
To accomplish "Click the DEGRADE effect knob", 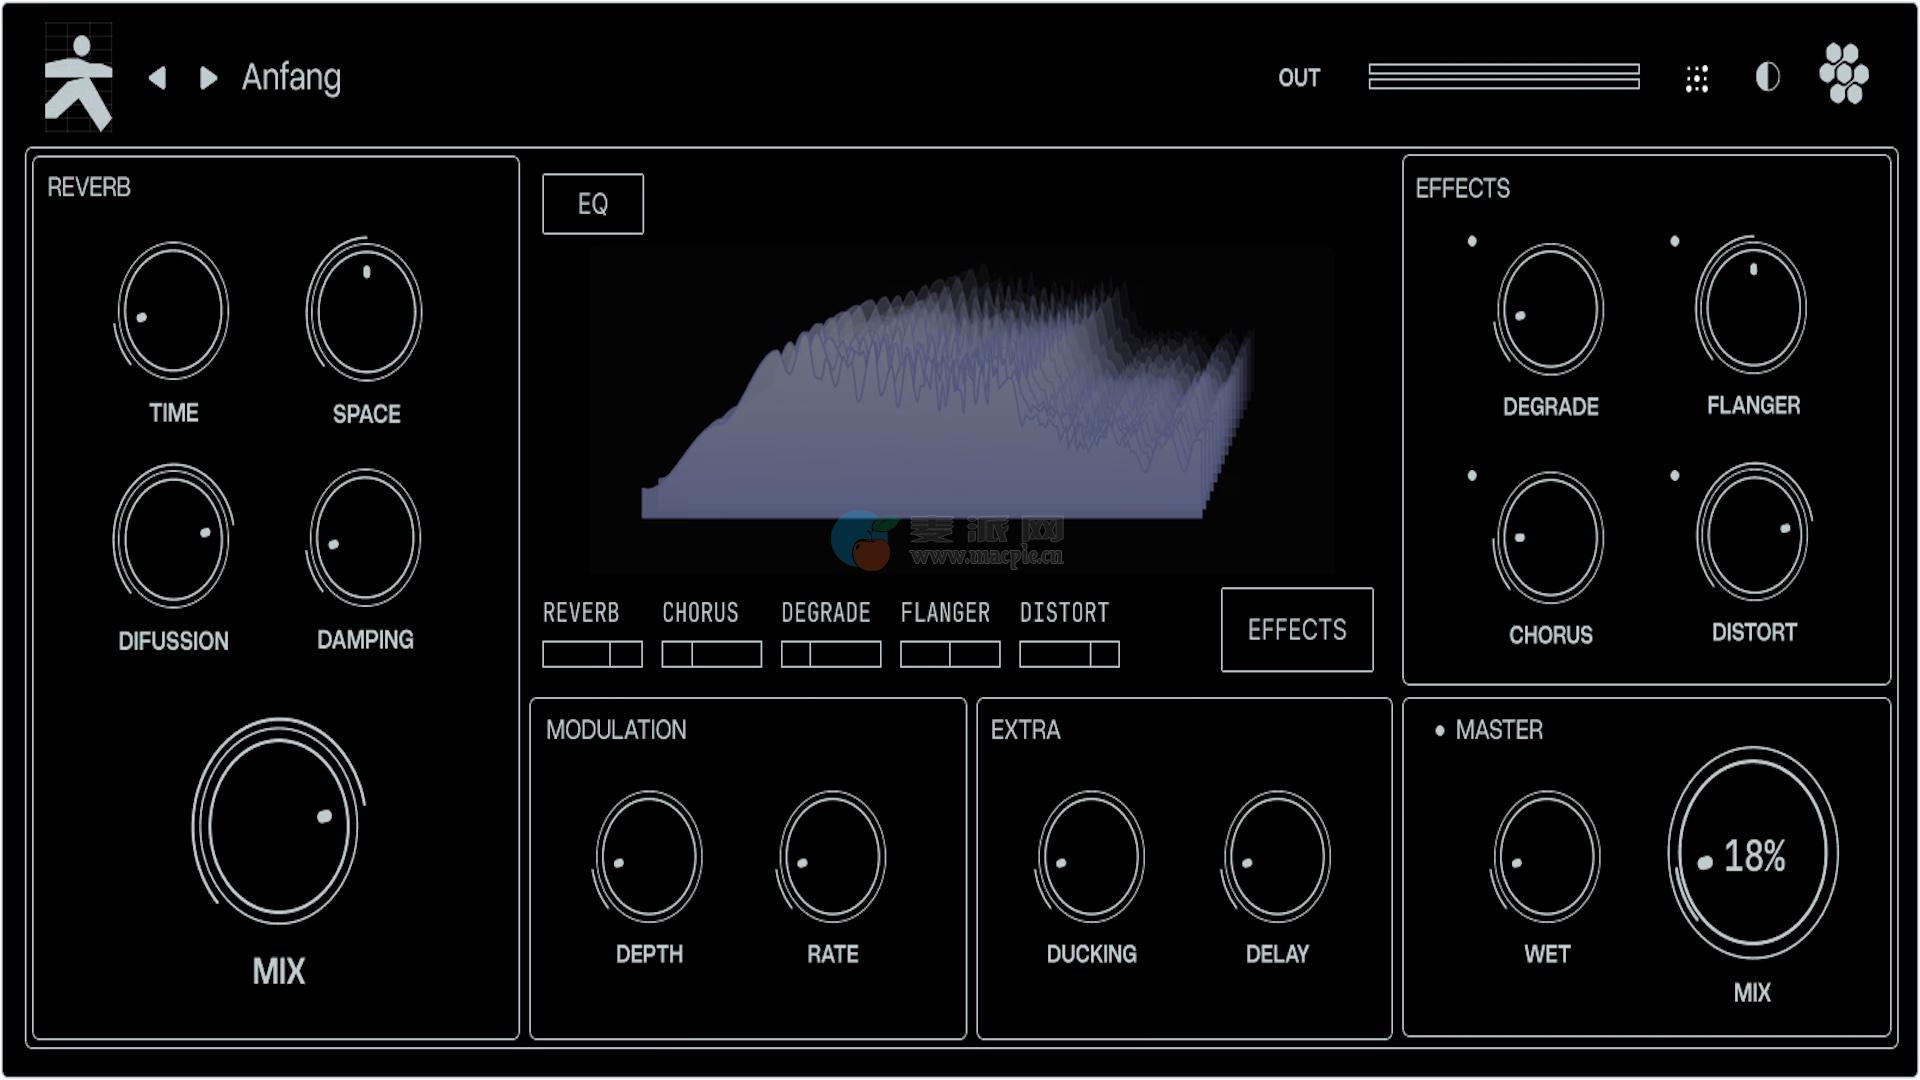I will tap(1549, 310).
